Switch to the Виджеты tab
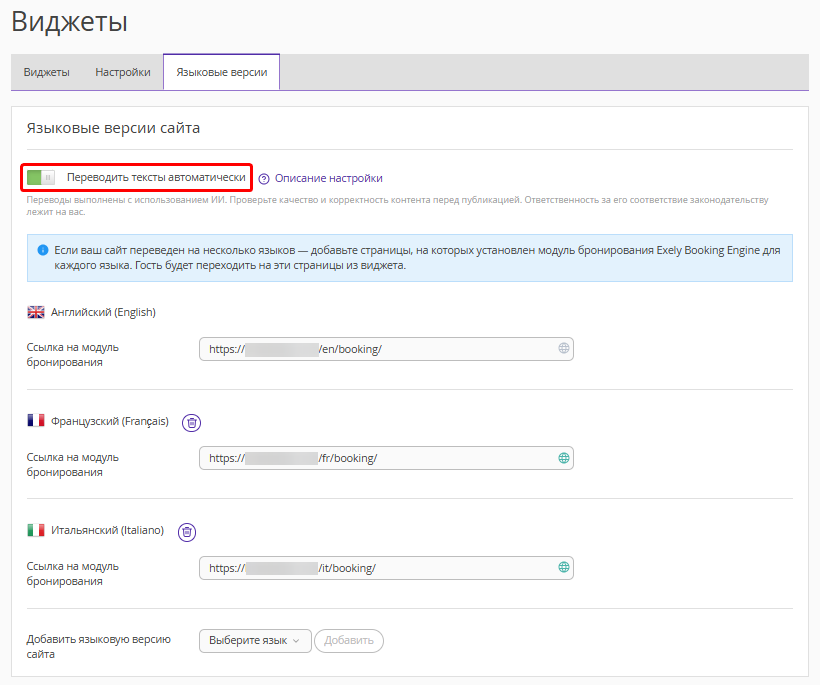The height and width of the screenshot is (685, 820). point(47,72)
